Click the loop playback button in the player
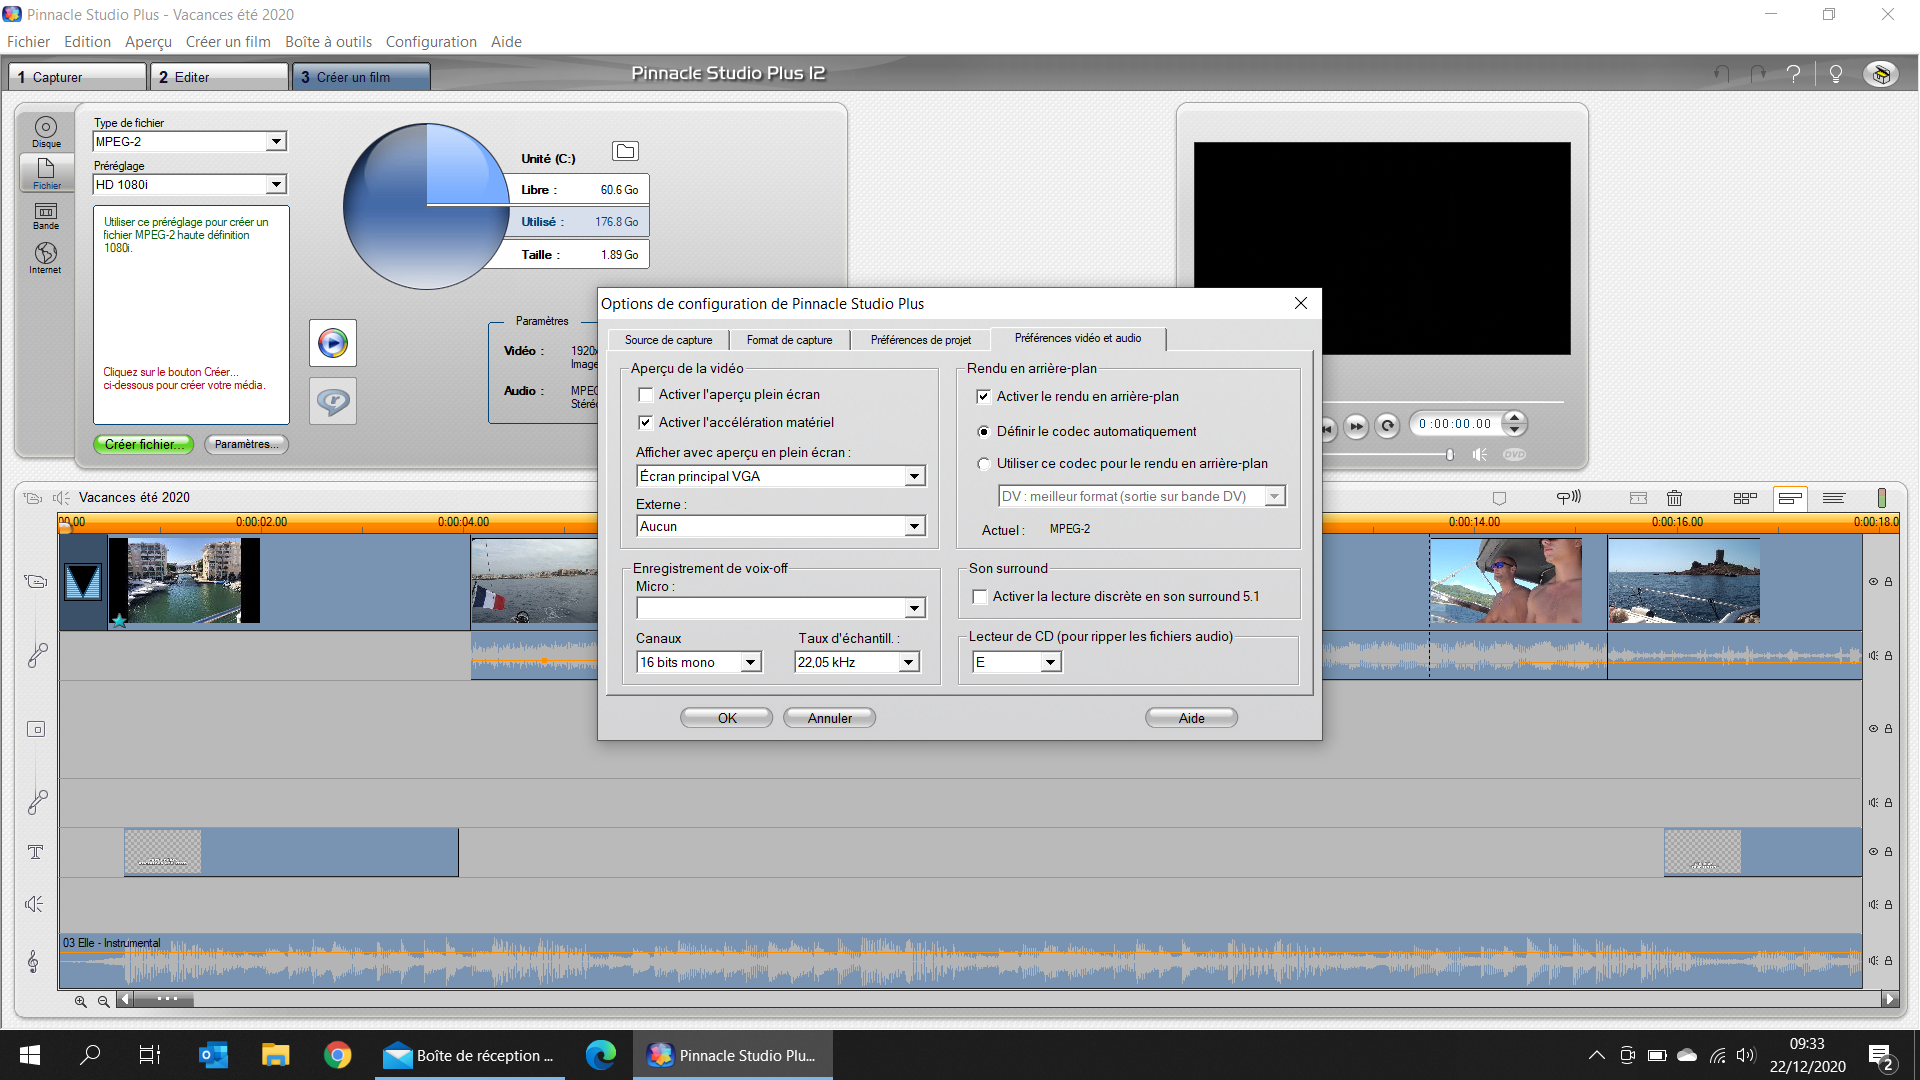The width and height of the screenshot is (1920, 1080). 1387,426
